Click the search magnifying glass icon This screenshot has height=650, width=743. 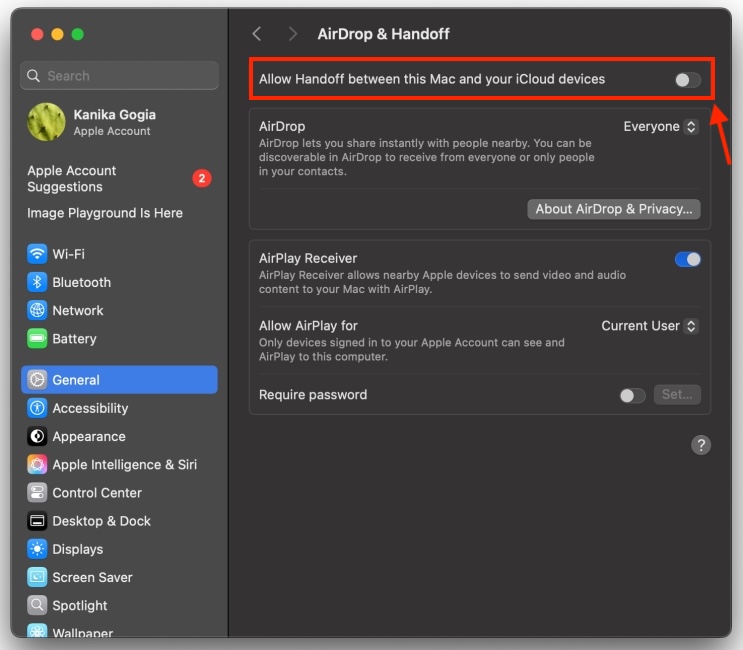[x=33, y=76]
